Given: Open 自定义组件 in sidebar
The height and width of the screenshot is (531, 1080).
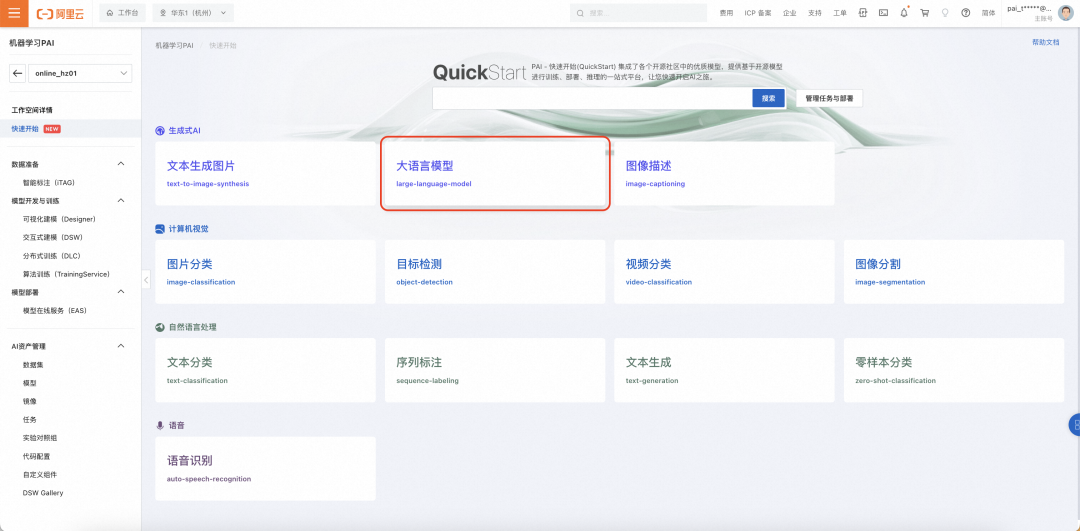Looking at the screenshot, I should click(40, 475).
